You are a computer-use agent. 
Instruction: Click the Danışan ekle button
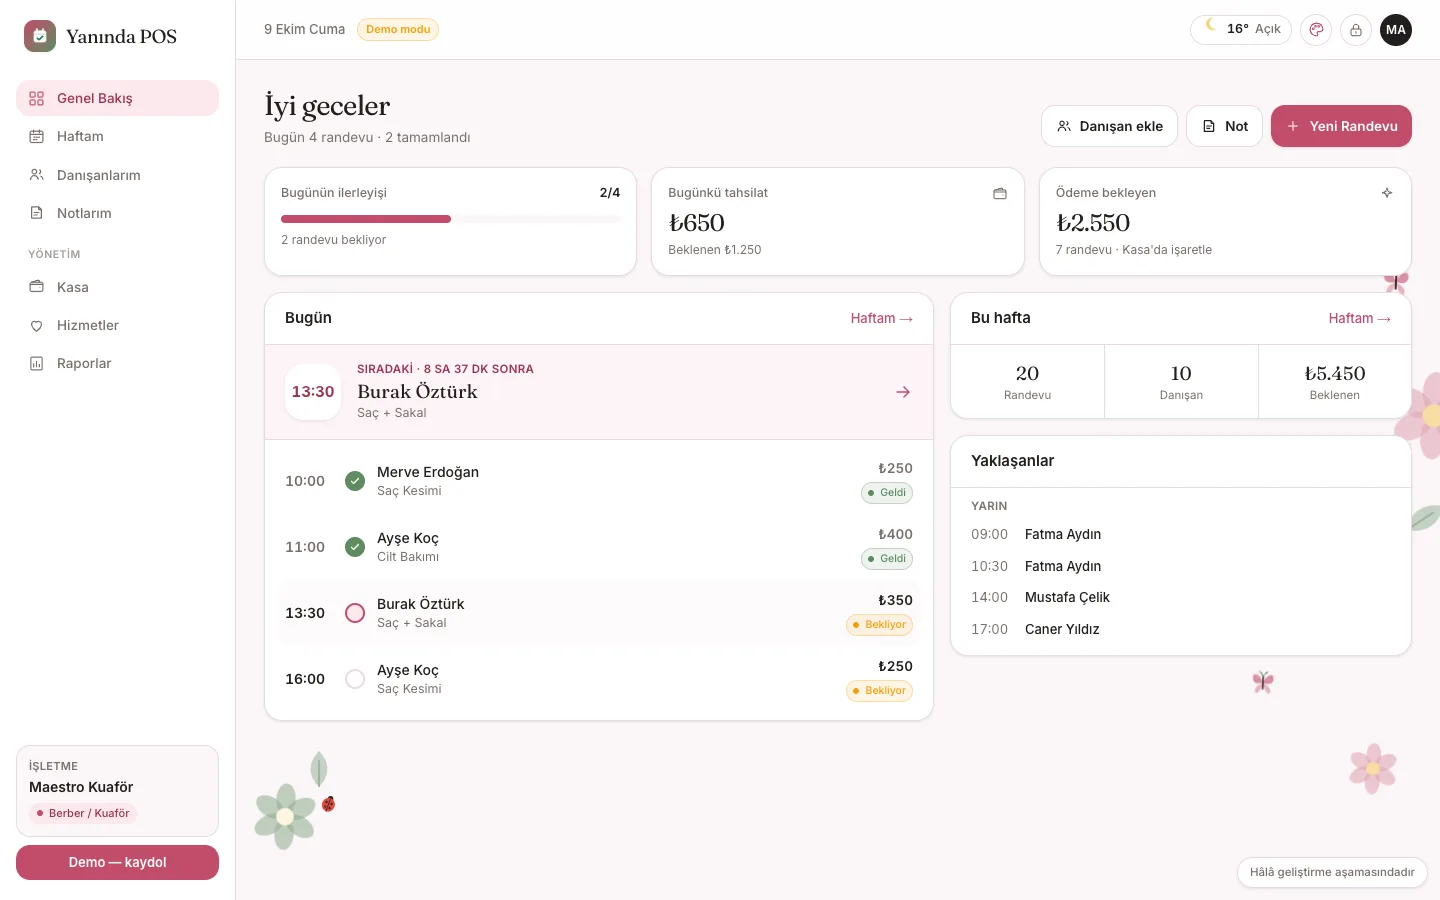tap(1109, 126)
